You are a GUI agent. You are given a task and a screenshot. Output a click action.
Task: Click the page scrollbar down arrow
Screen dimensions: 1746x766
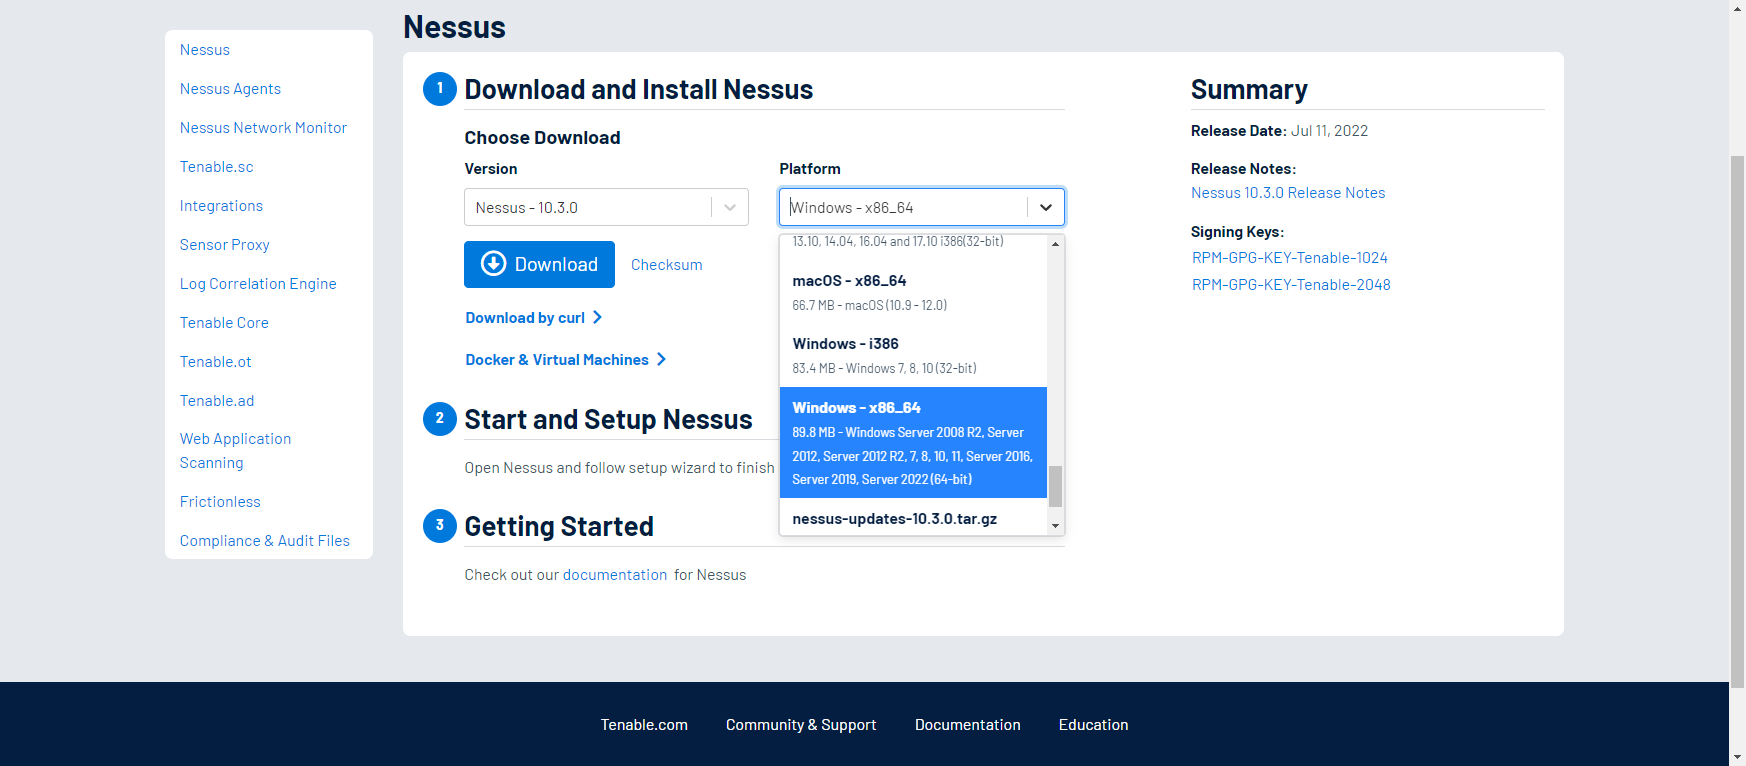(x=1737, y=757)
